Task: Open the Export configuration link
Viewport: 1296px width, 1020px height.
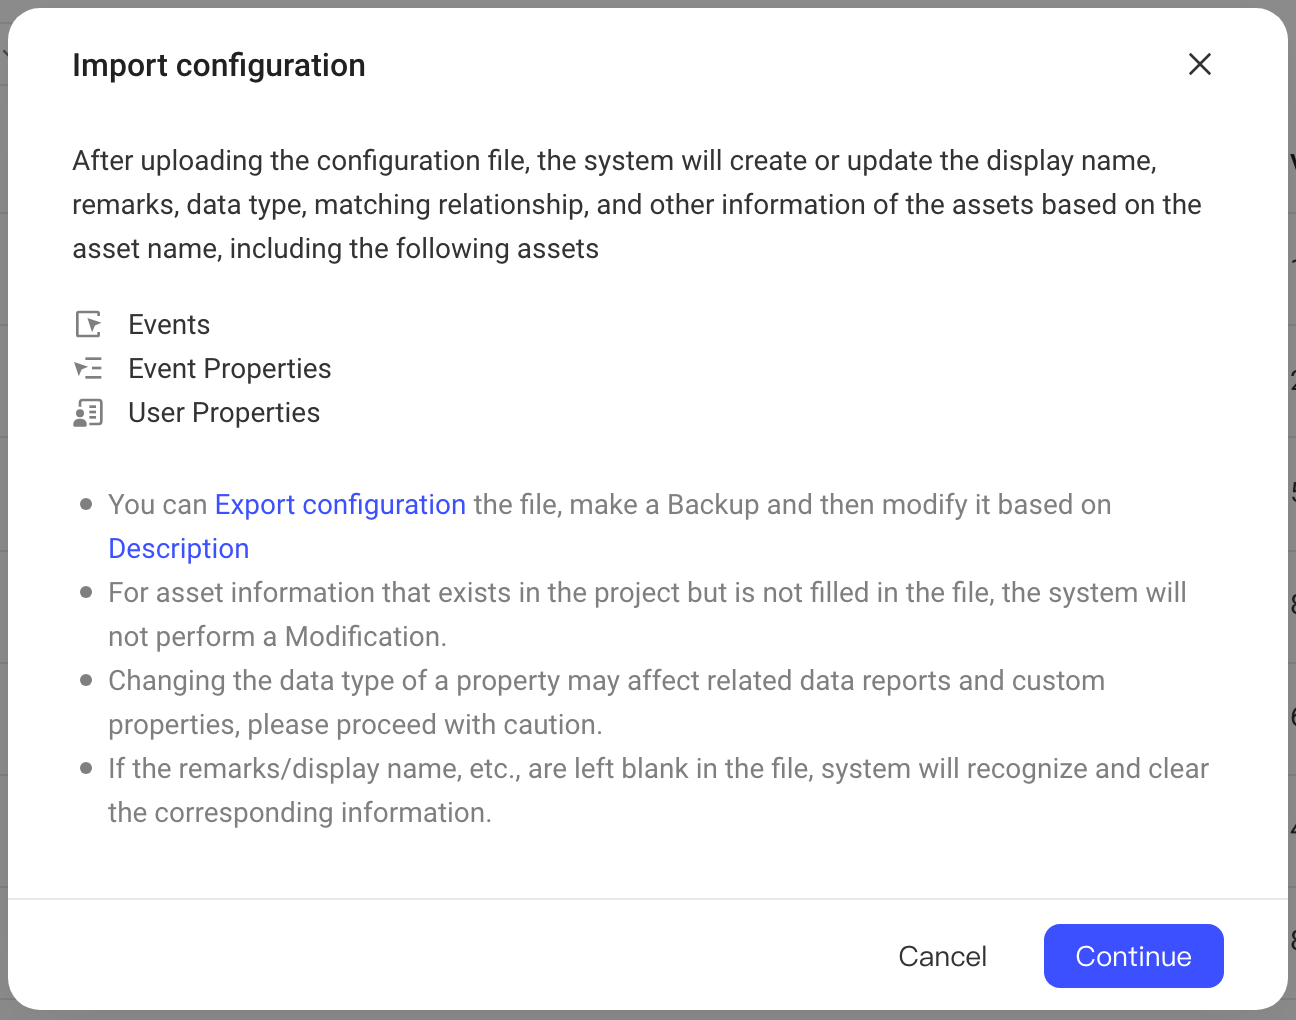Action: [340, 504]
